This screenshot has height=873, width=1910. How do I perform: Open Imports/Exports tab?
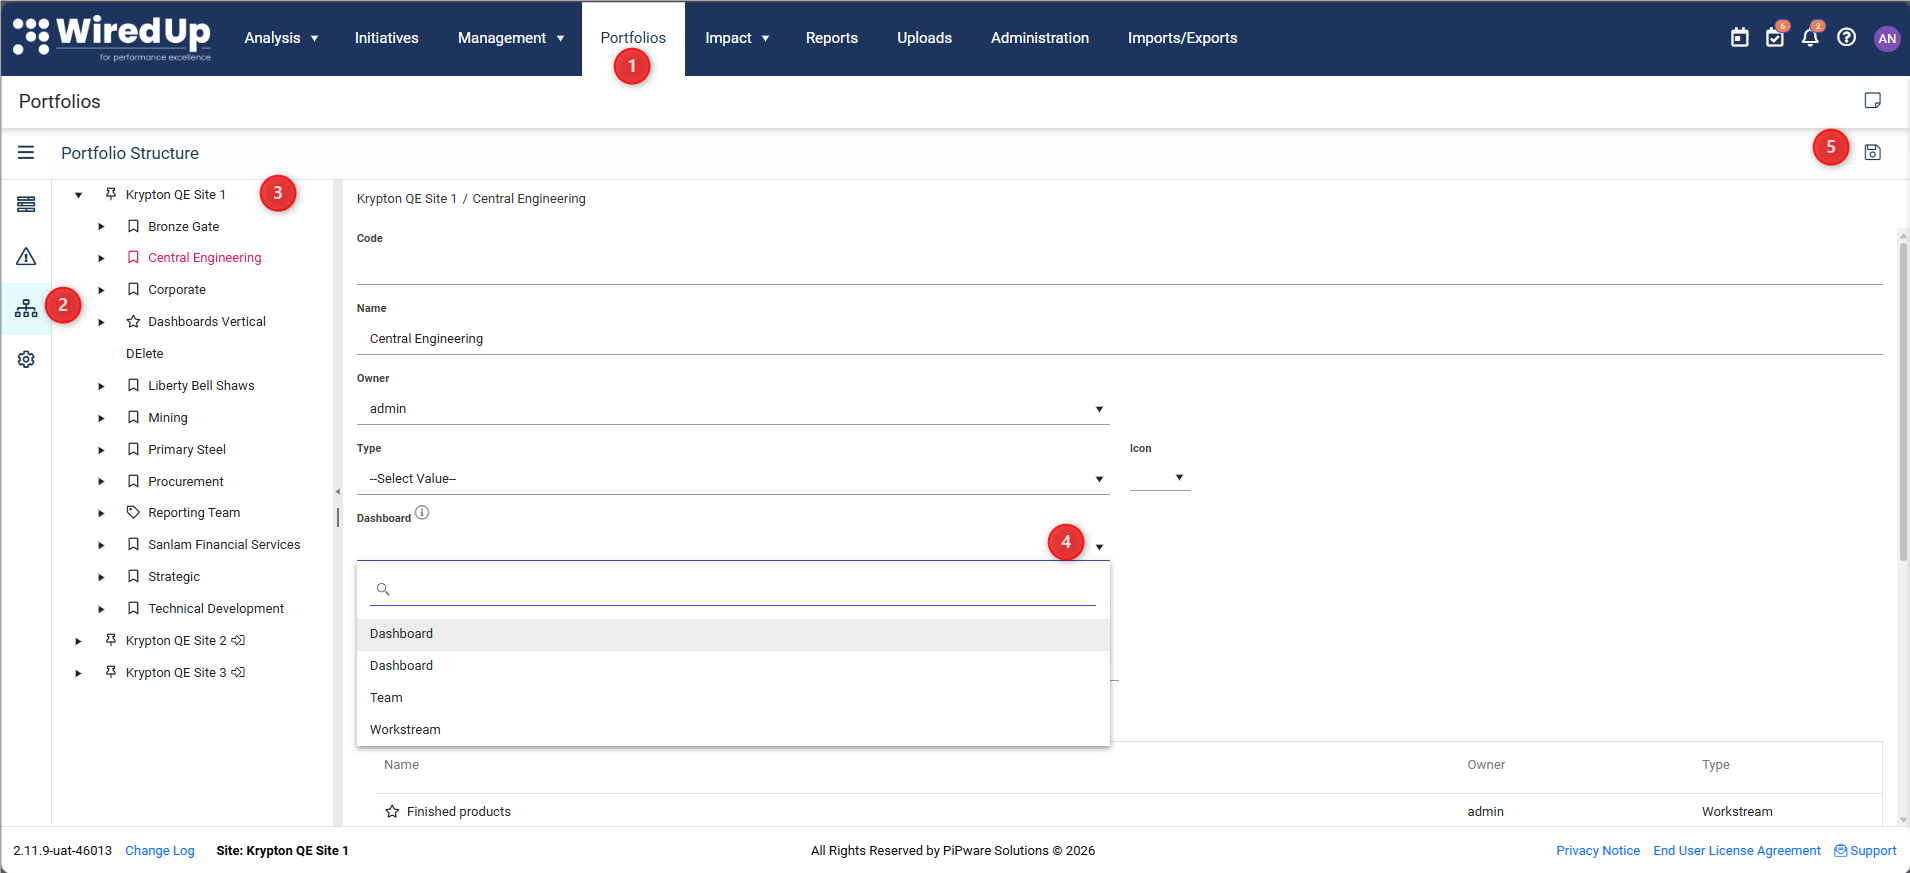click(1182, 38)
